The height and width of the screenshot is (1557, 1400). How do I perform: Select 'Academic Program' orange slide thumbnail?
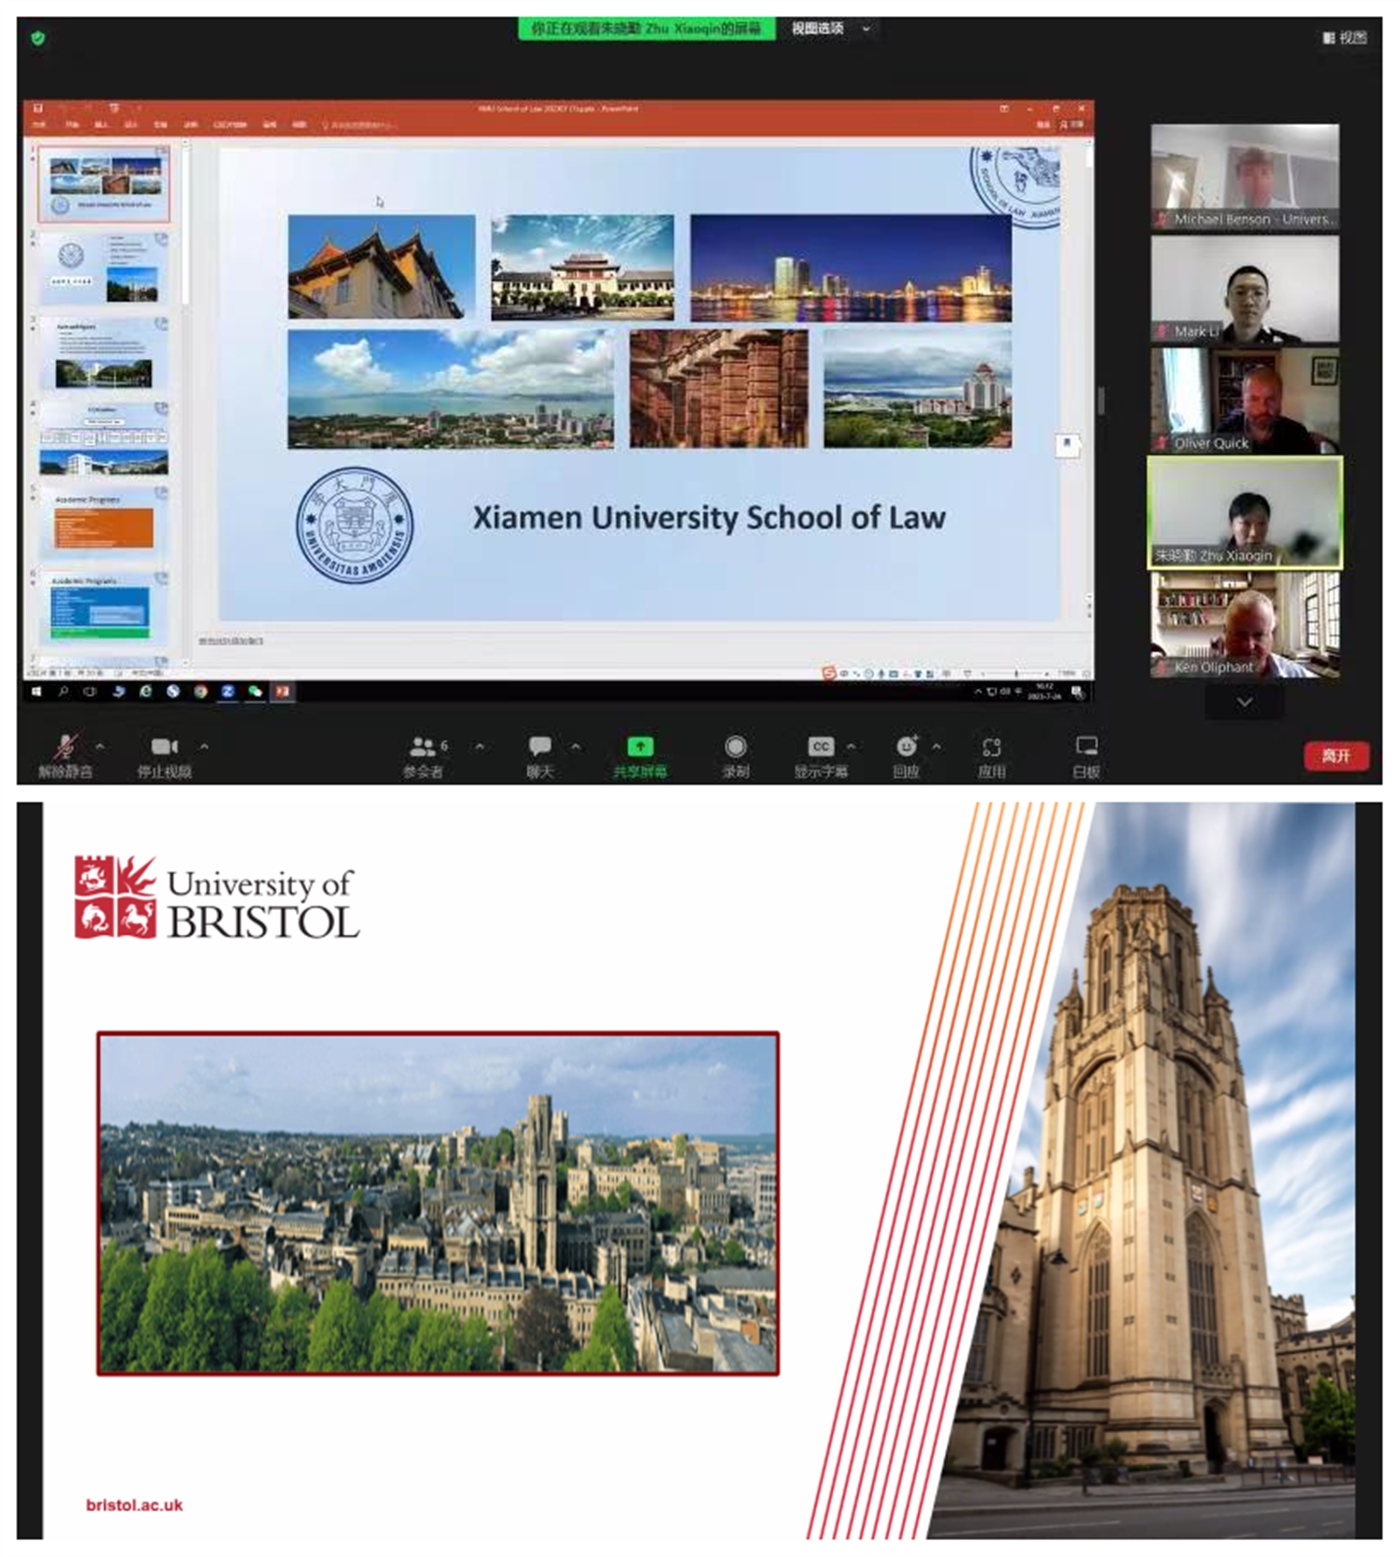[104, 525]
